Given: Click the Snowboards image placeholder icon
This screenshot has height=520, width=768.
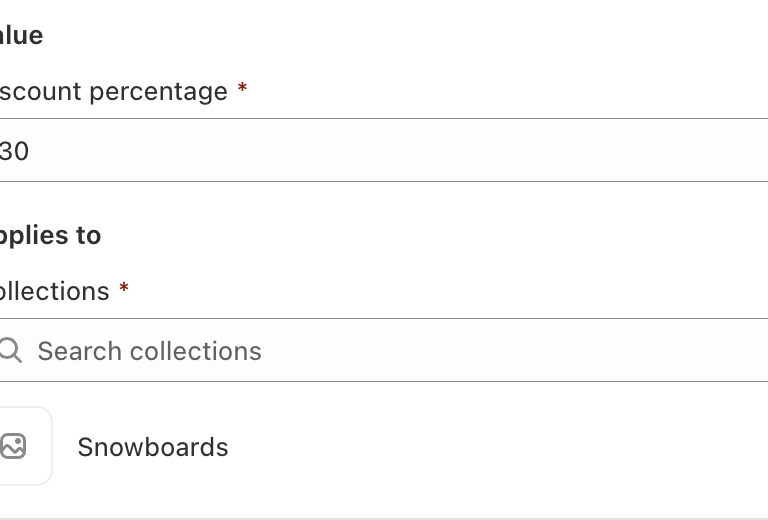Looking at the screenshot, I should (x=13, y=446).
